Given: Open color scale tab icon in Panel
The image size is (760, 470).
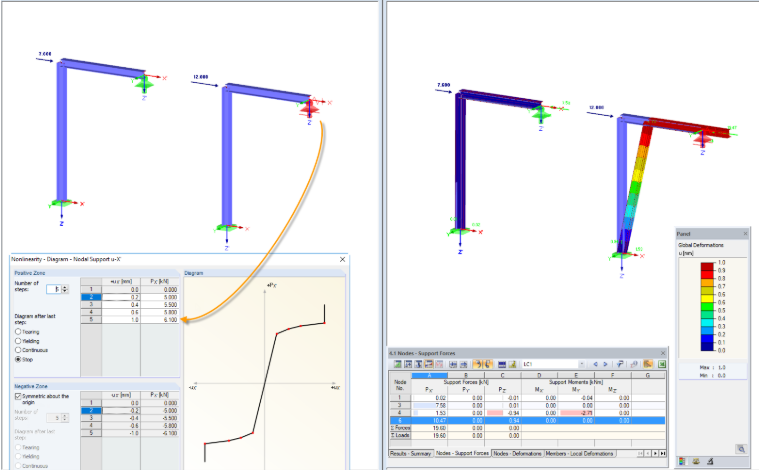Looking at the screenshot, I should coord(682,462).
